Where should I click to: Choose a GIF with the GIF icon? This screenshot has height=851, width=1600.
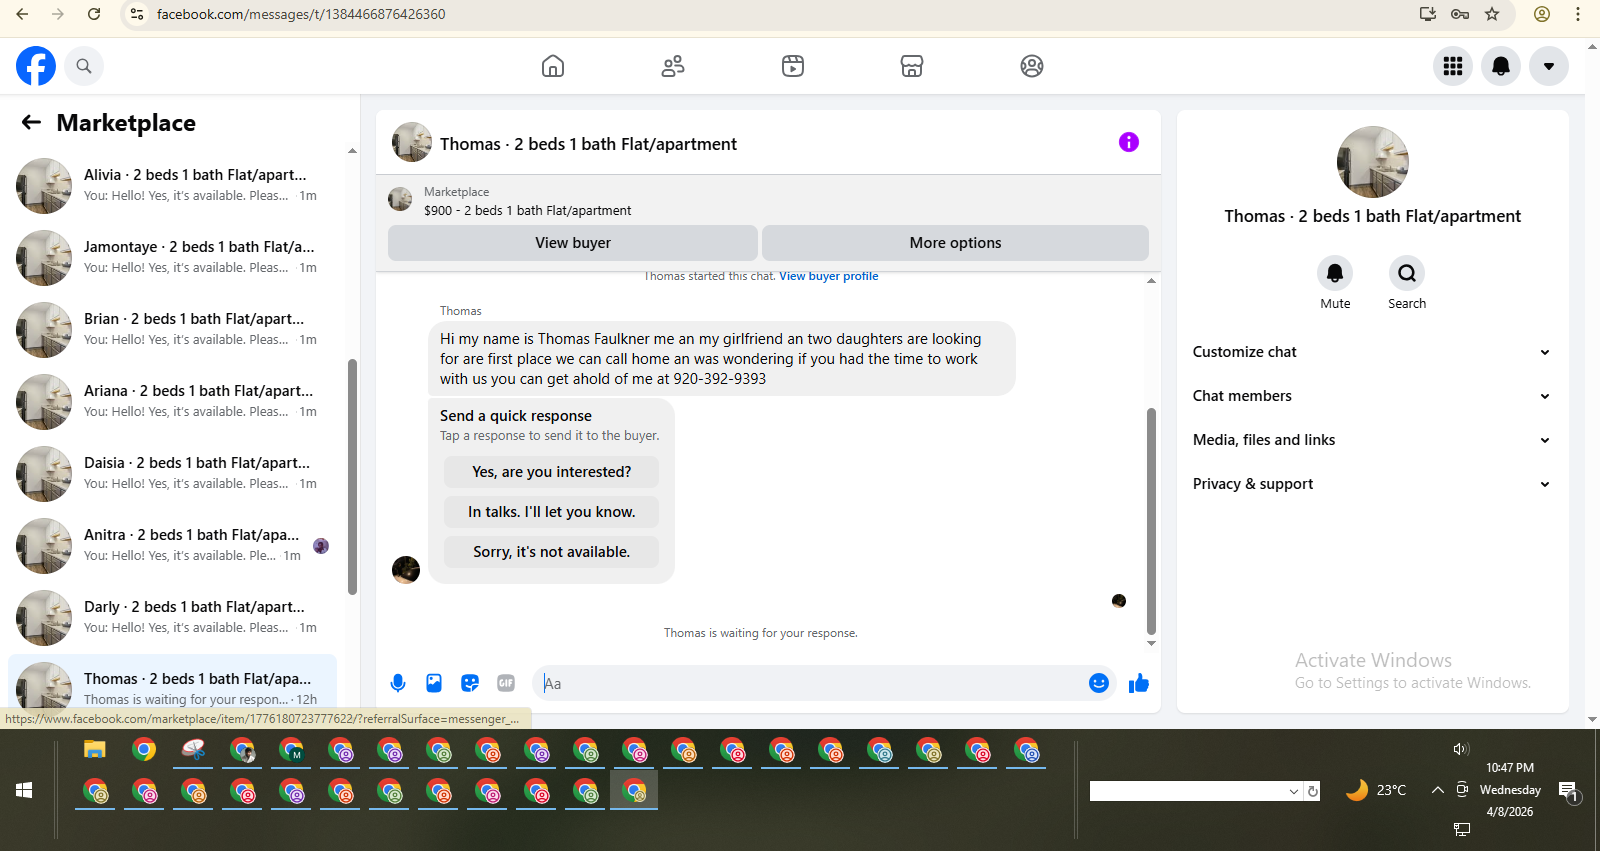point(506,683)
